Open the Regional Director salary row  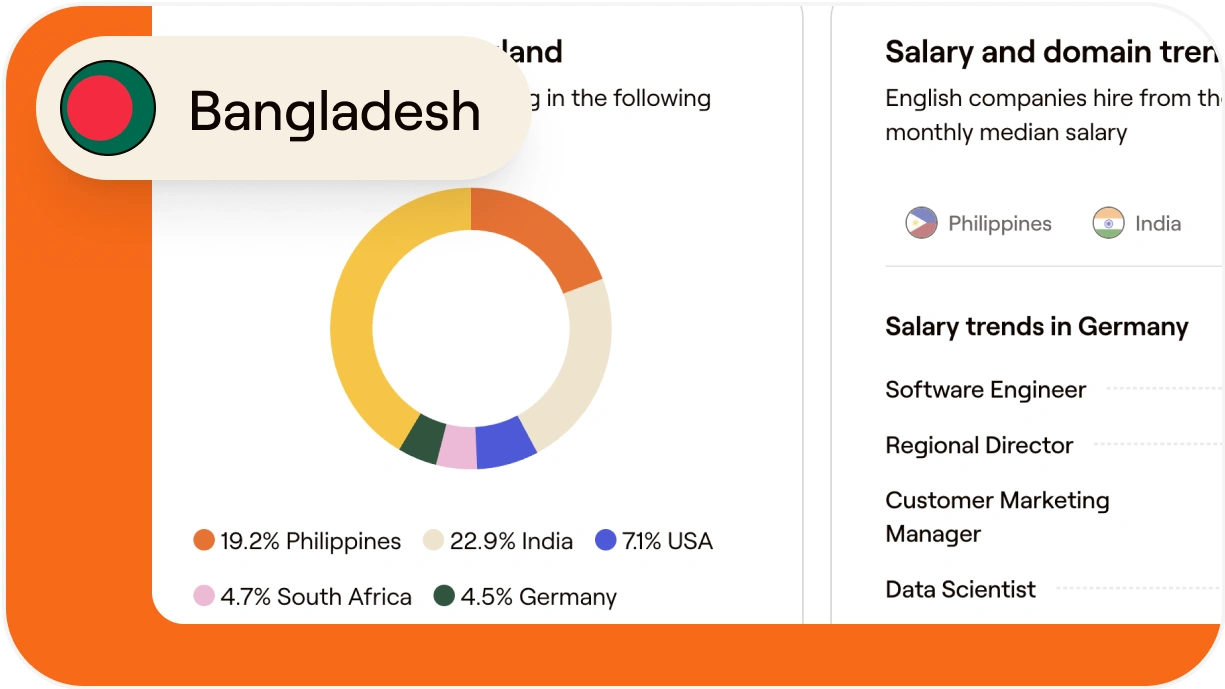[979, 445]
